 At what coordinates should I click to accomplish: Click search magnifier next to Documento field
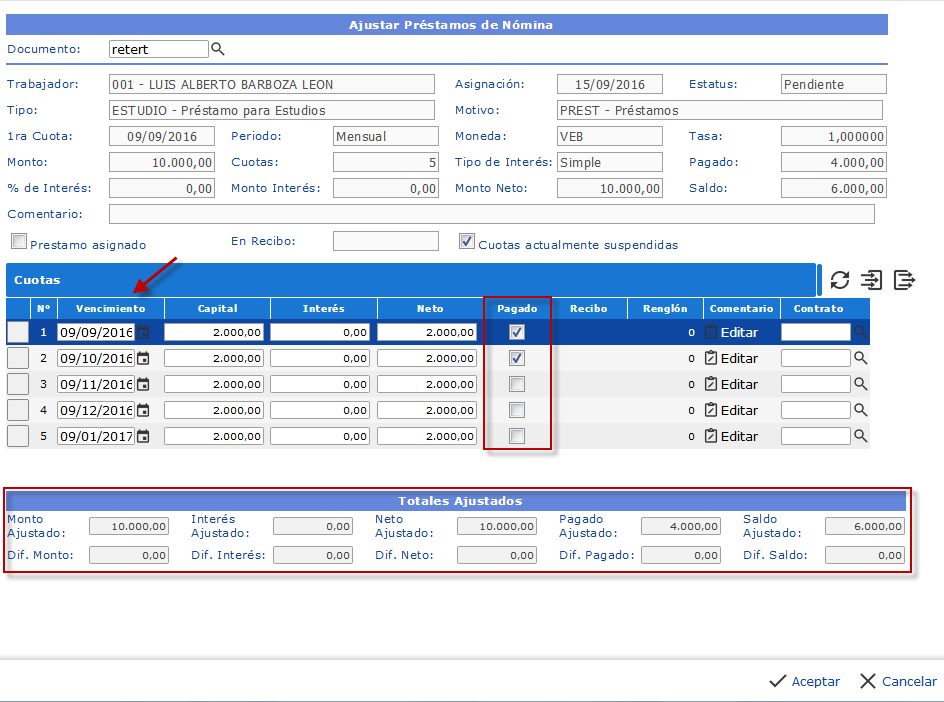click(218, 49)
